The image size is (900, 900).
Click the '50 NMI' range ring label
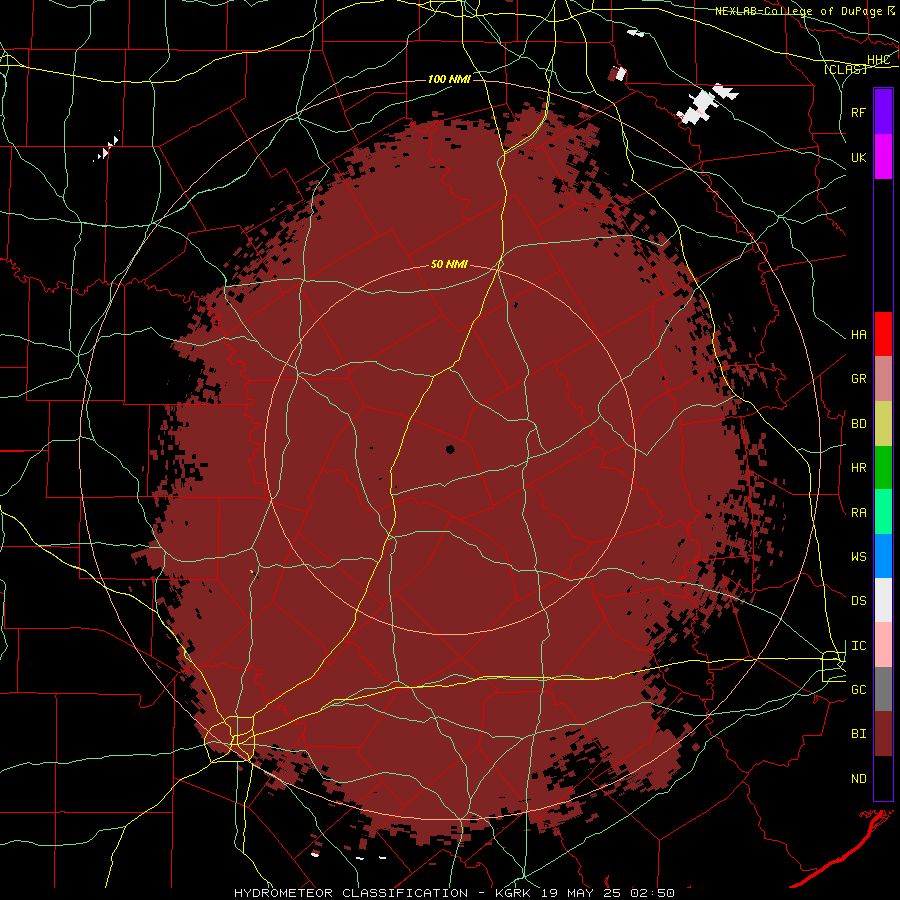click(449, 264)
